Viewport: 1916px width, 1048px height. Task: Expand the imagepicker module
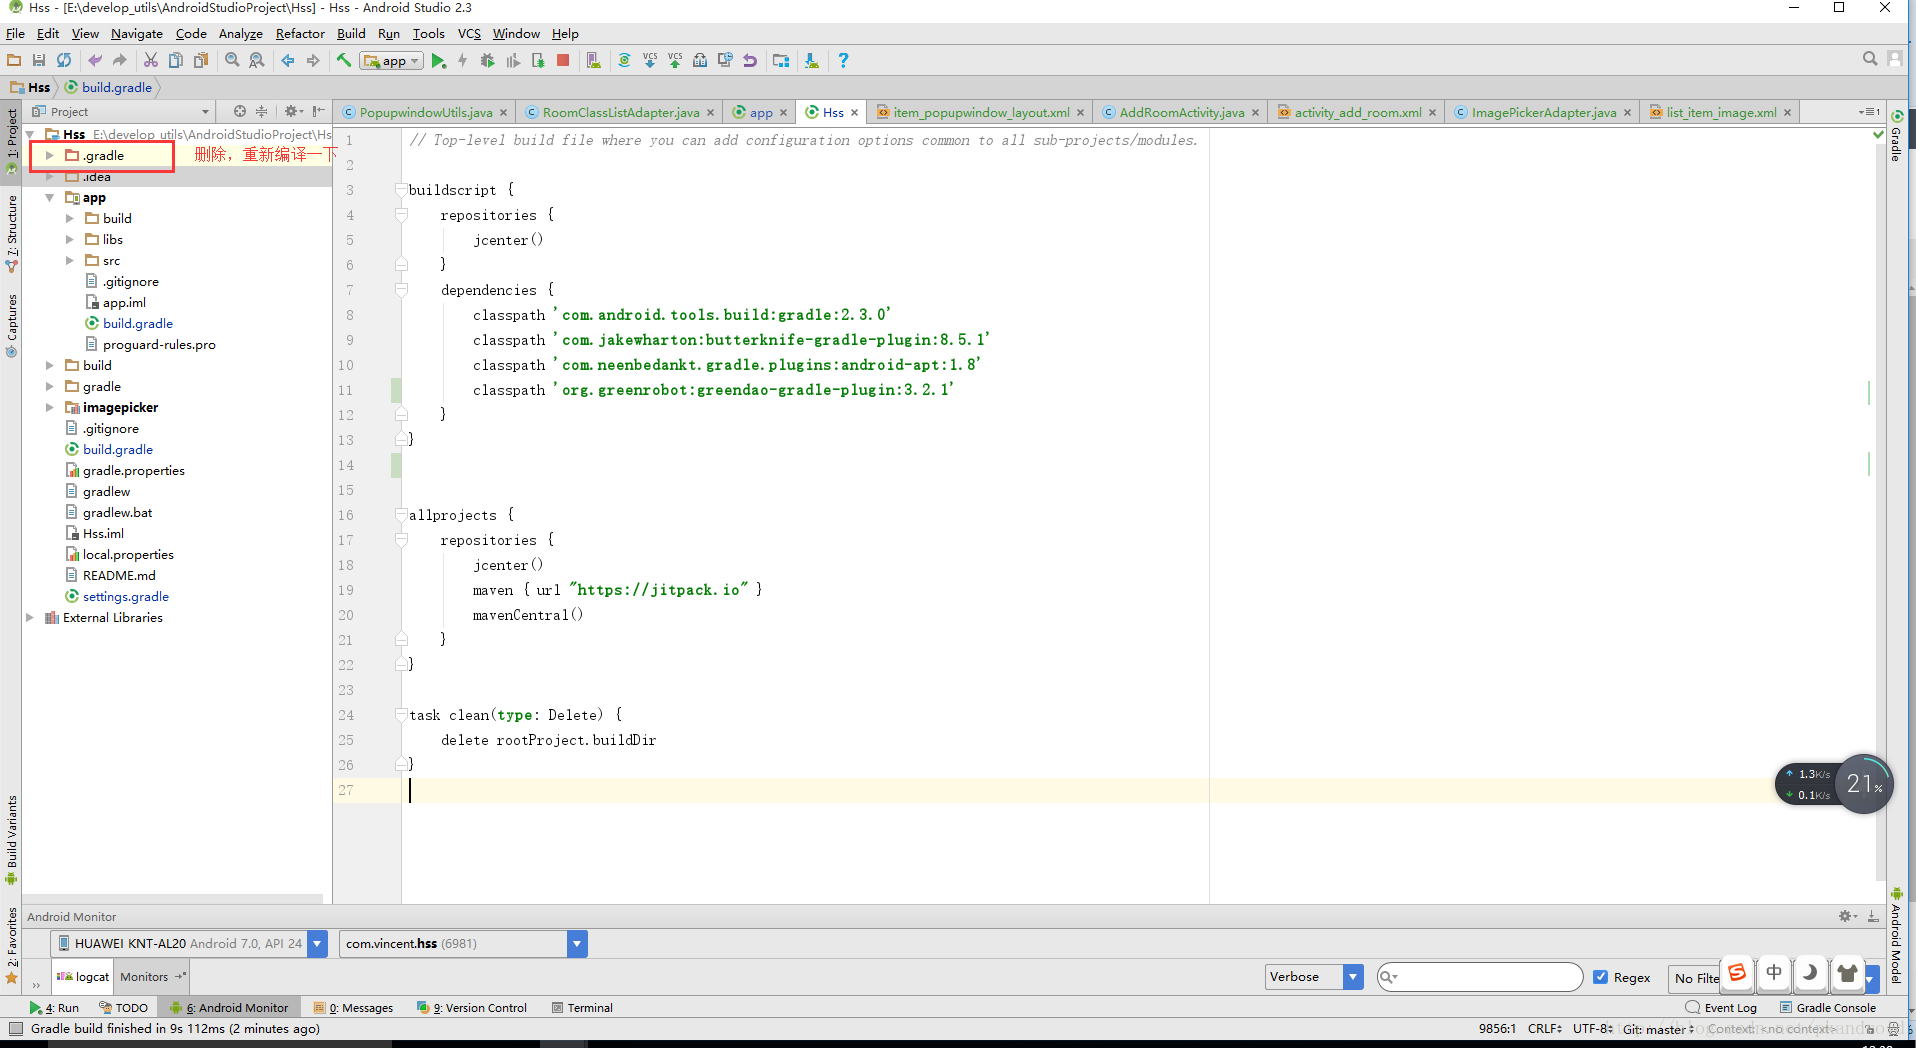pyautogui.click(x=49, y=408)
